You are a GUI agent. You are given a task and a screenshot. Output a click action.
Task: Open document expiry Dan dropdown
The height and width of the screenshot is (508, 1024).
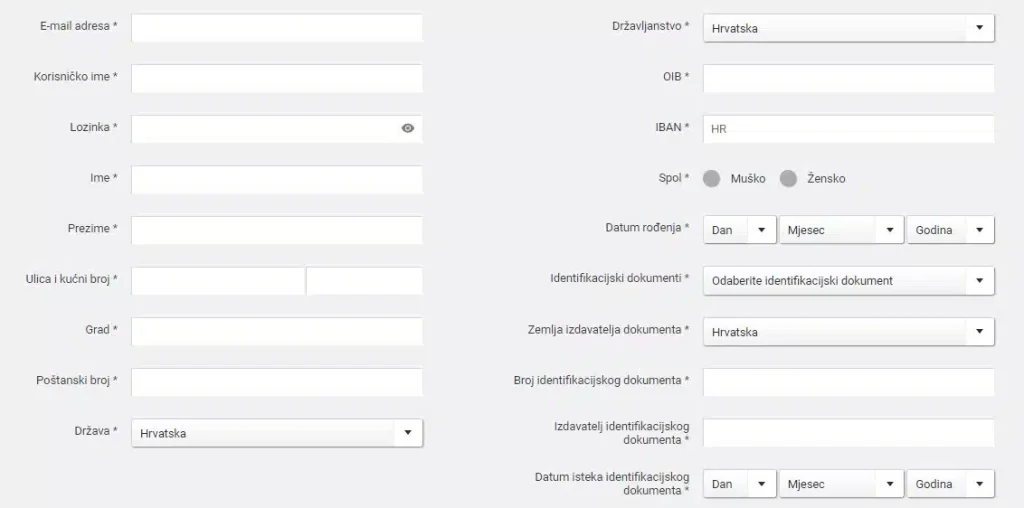[x=739, y=484]
